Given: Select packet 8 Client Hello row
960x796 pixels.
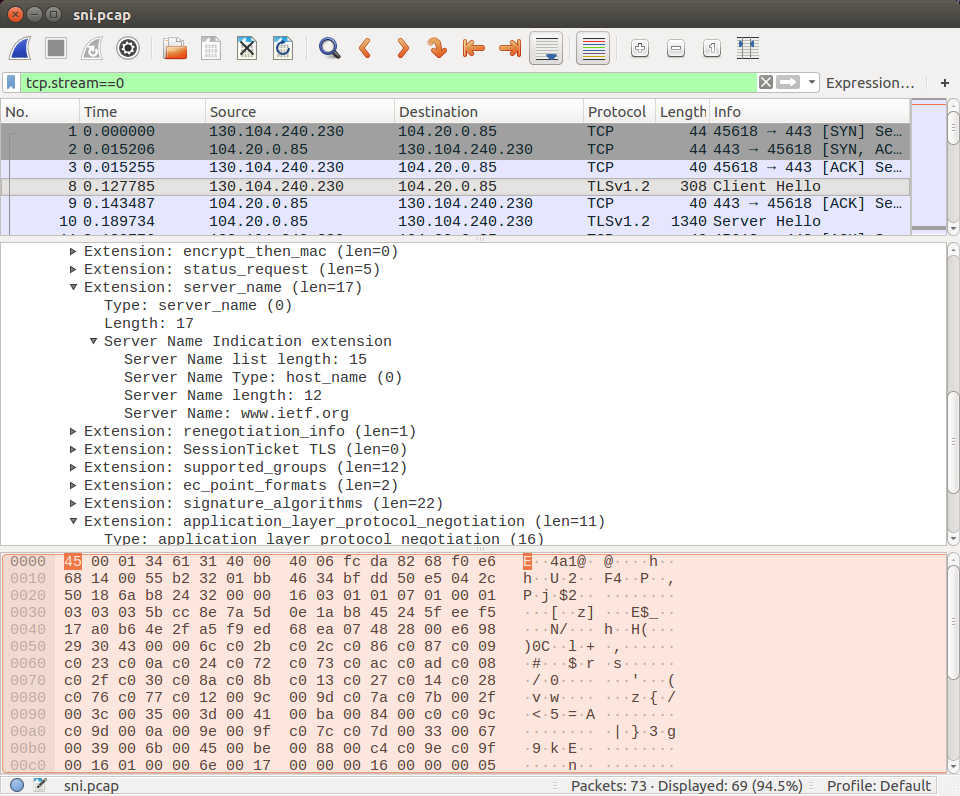Looking at the screenshot, I should coord(455,186).
